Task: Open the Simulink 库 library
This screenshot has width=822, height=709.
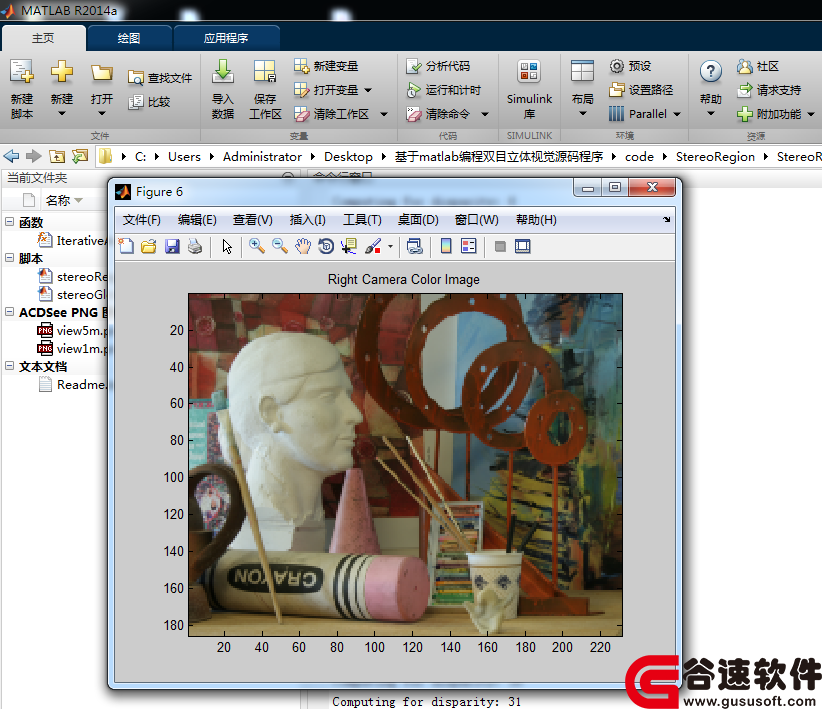Action: (529, 89)
